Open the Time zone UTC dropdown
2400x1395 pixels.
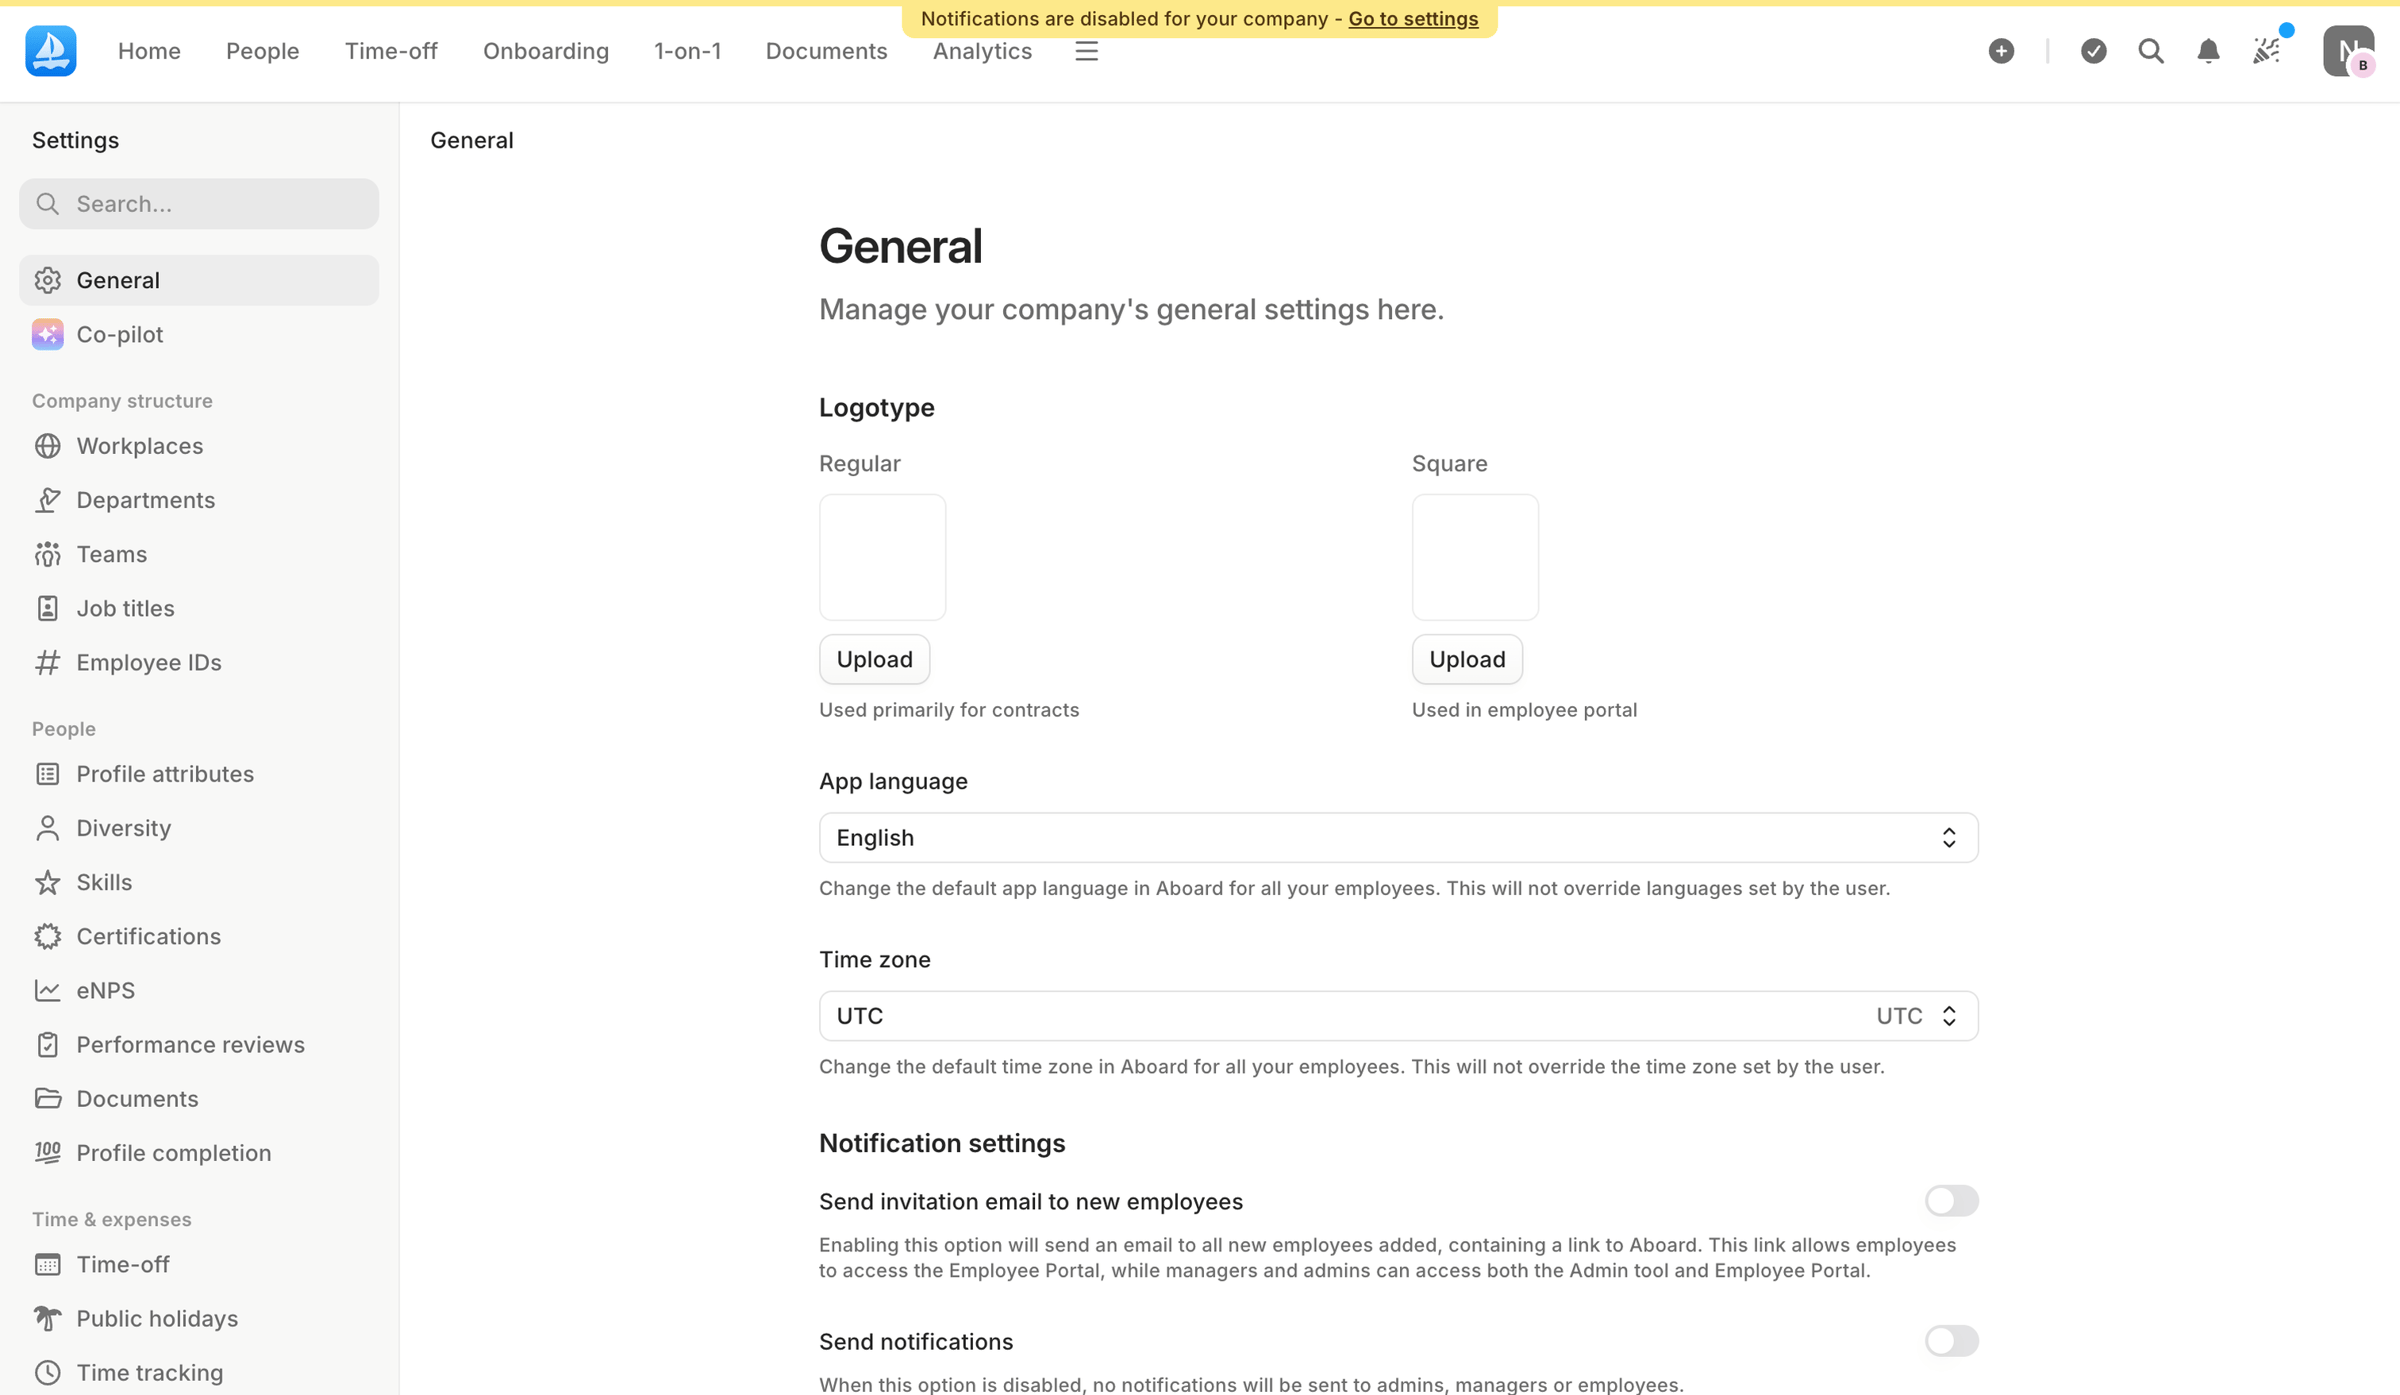(x=1398, y=1015)
